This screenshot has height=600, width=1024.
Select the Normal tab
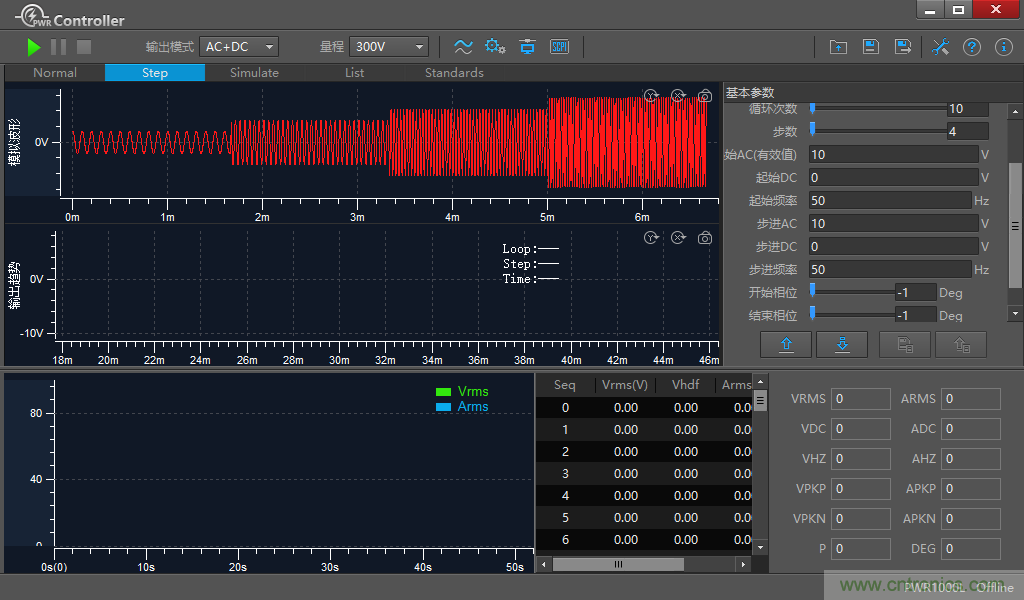[x=55, y=73]
